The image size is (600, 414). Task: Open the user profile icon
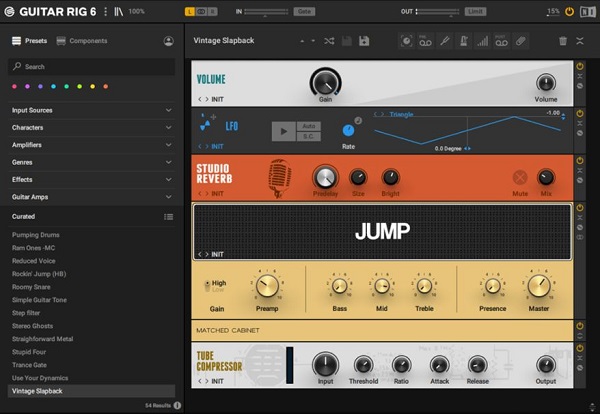click(168, 41)
